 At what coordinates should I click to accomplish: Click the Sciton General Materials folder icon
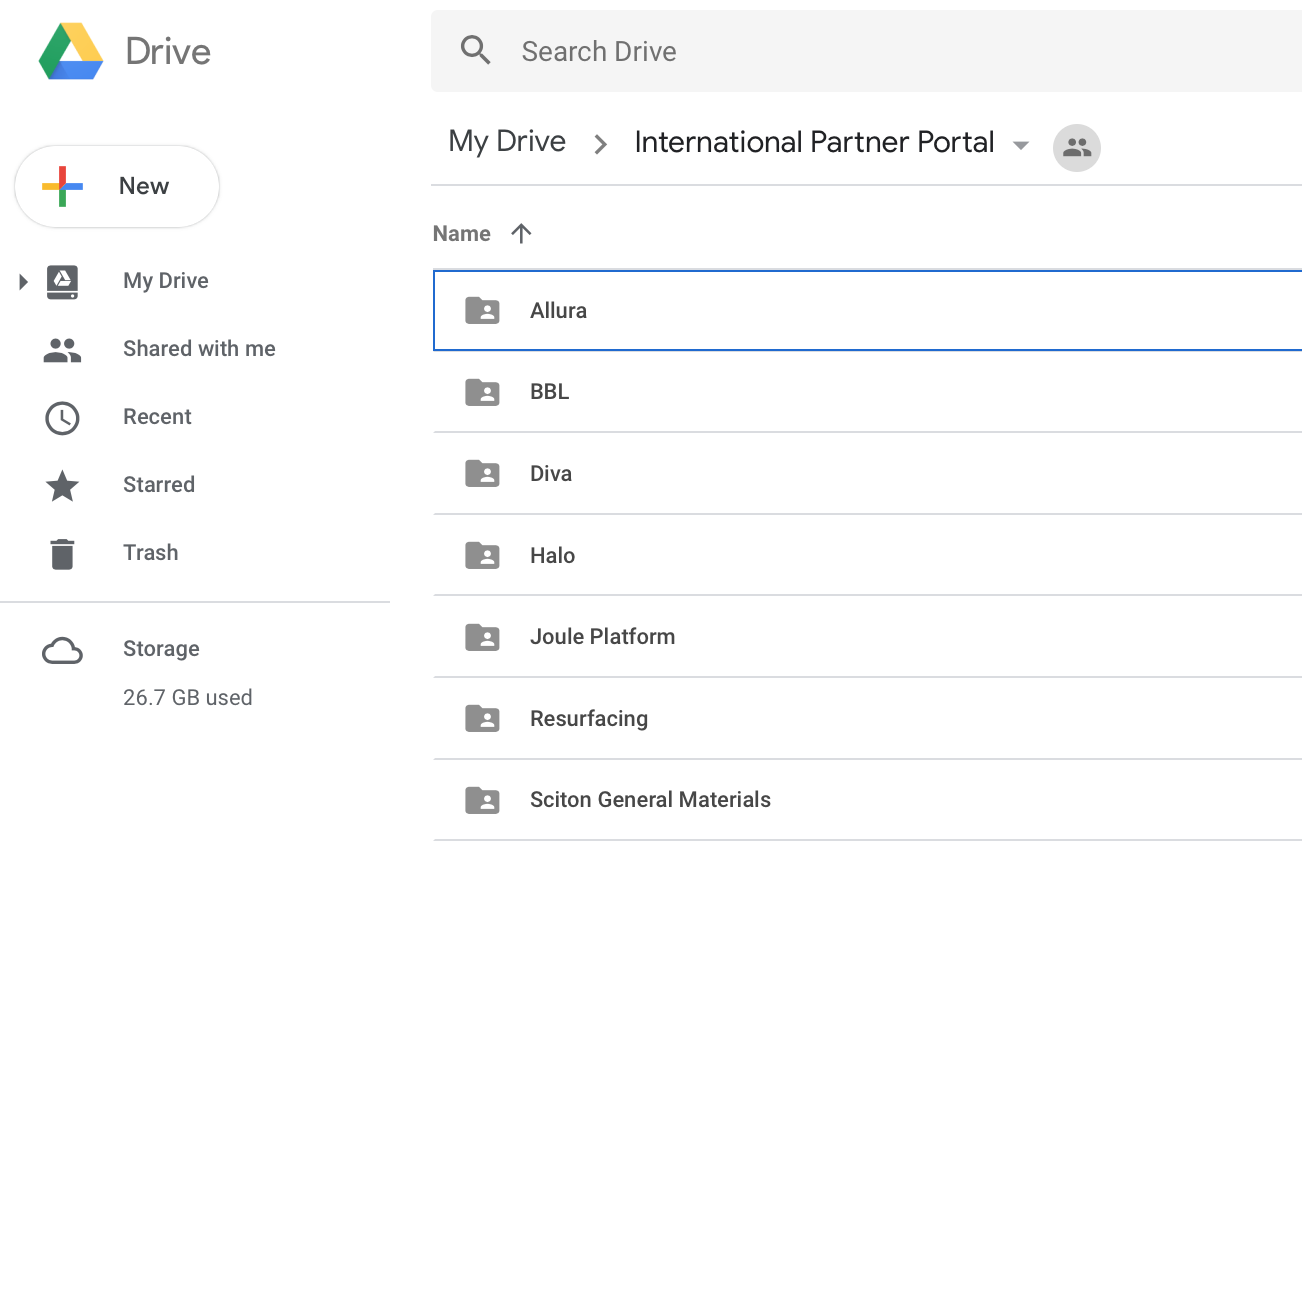[x=482, y=800]
